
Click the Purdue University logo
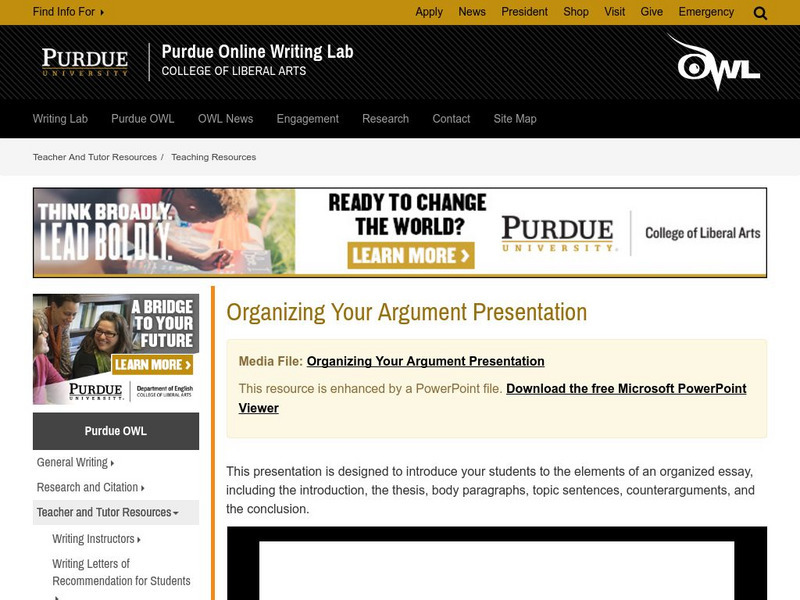click(x=85, y=62)
